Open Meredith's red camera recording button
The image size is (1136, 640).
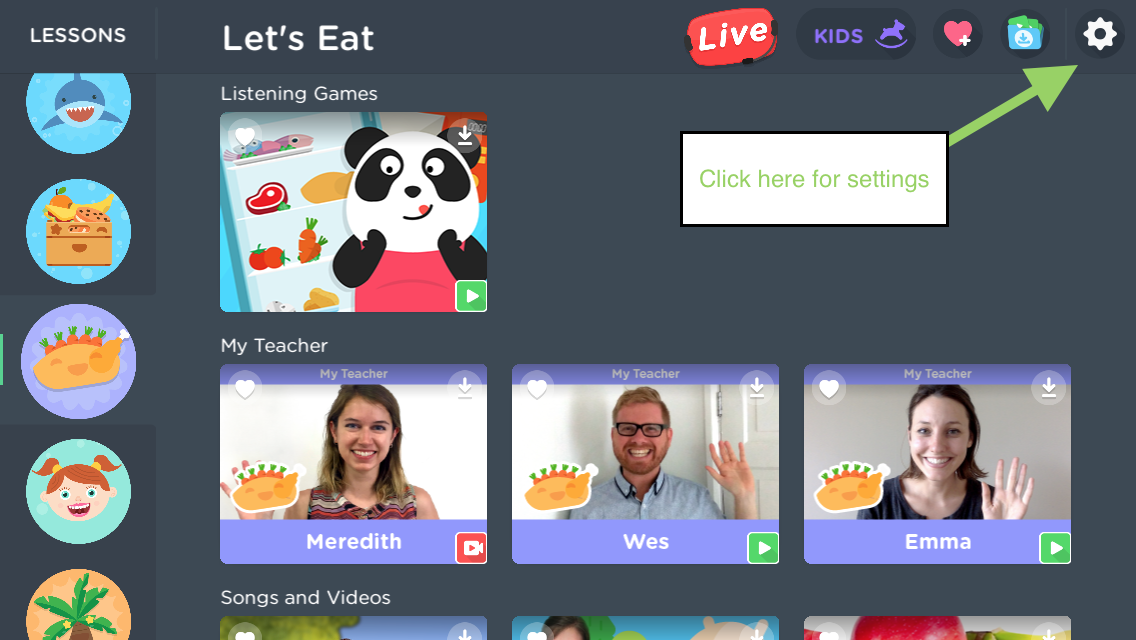coord(471,548)
